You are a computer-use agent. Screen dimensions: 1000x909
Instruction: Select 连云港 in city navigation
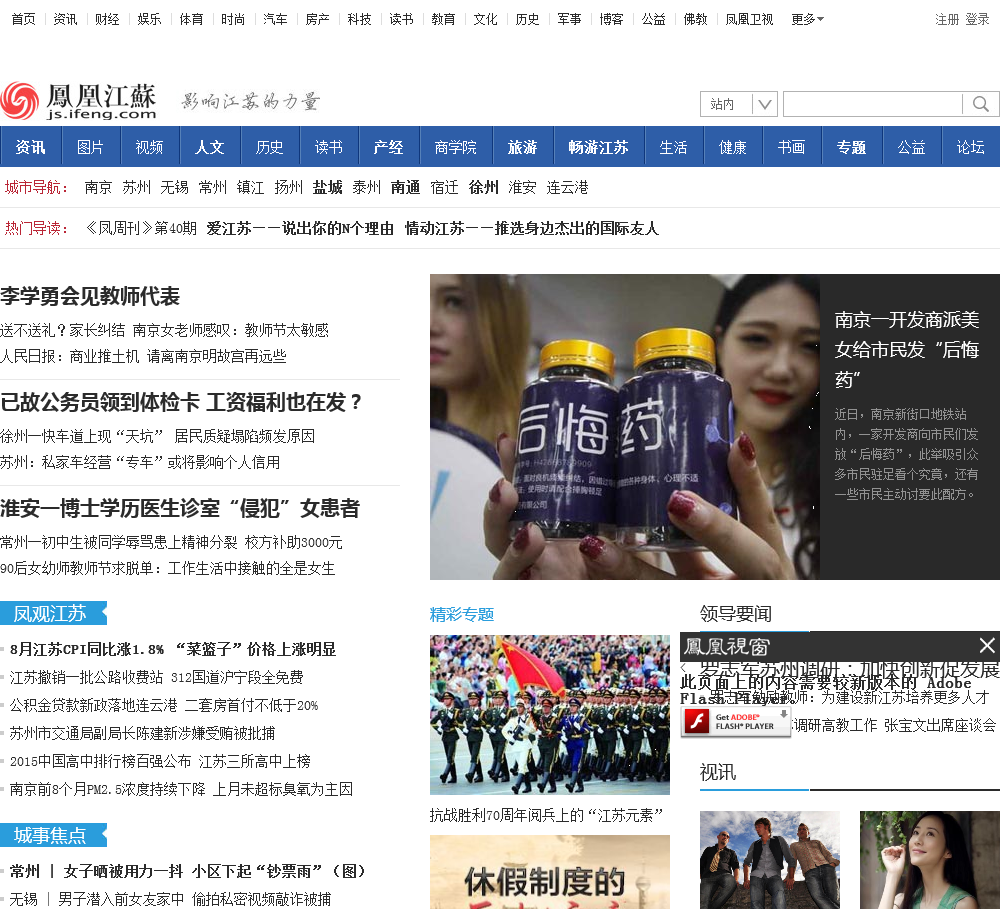coord(567,187)
